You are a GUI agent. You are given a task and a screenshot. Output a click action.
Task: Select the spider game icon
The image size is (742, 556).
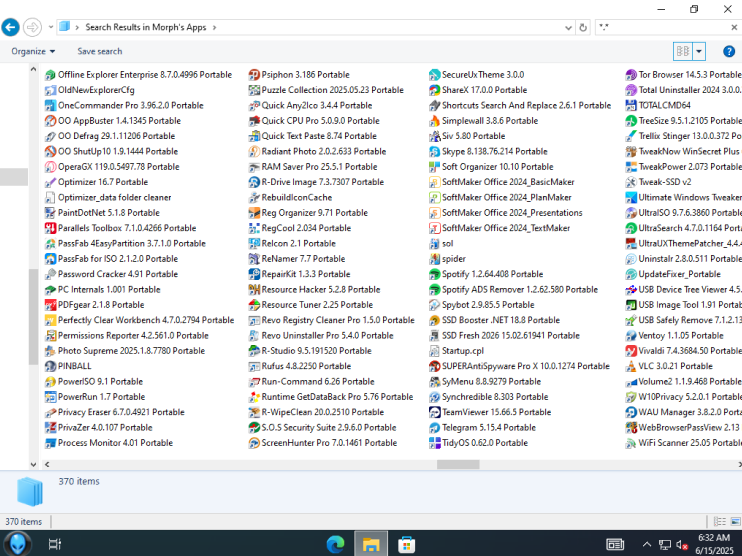coord(434,259)
